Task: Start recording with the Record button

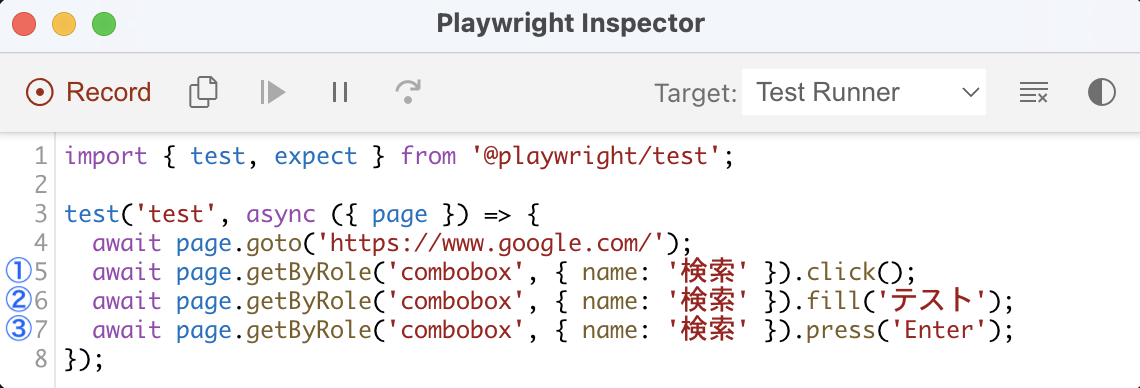Action: pos(88,92)
